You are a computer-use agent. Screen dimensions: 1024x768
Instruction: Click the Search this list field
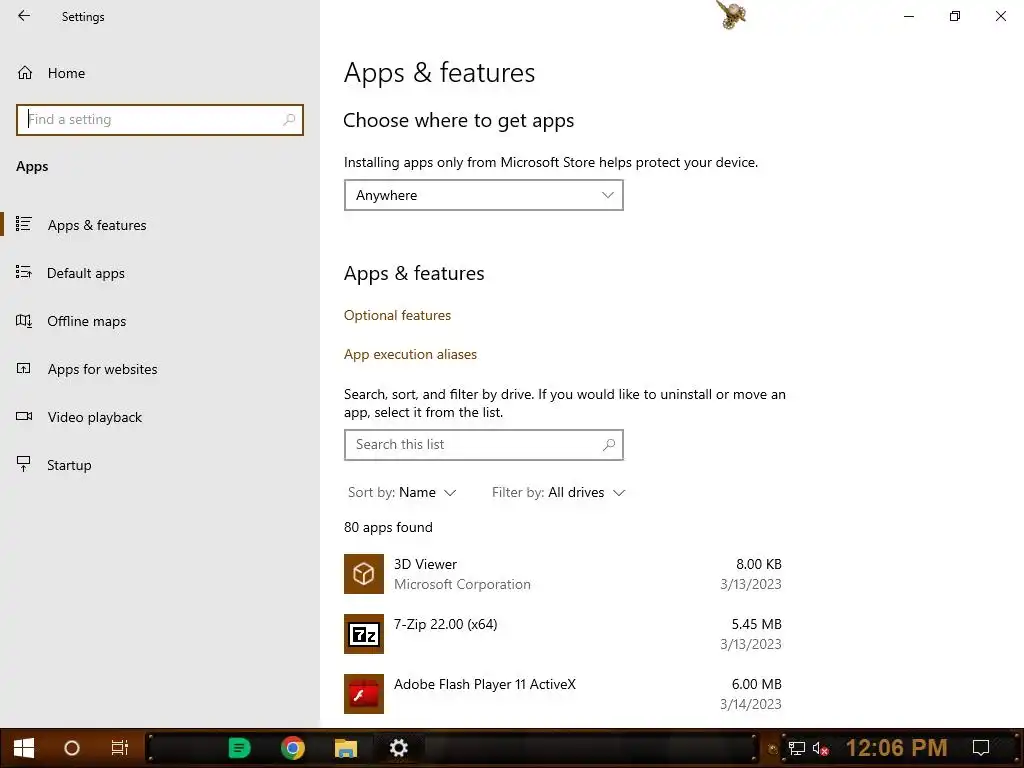tap(483, 445)
